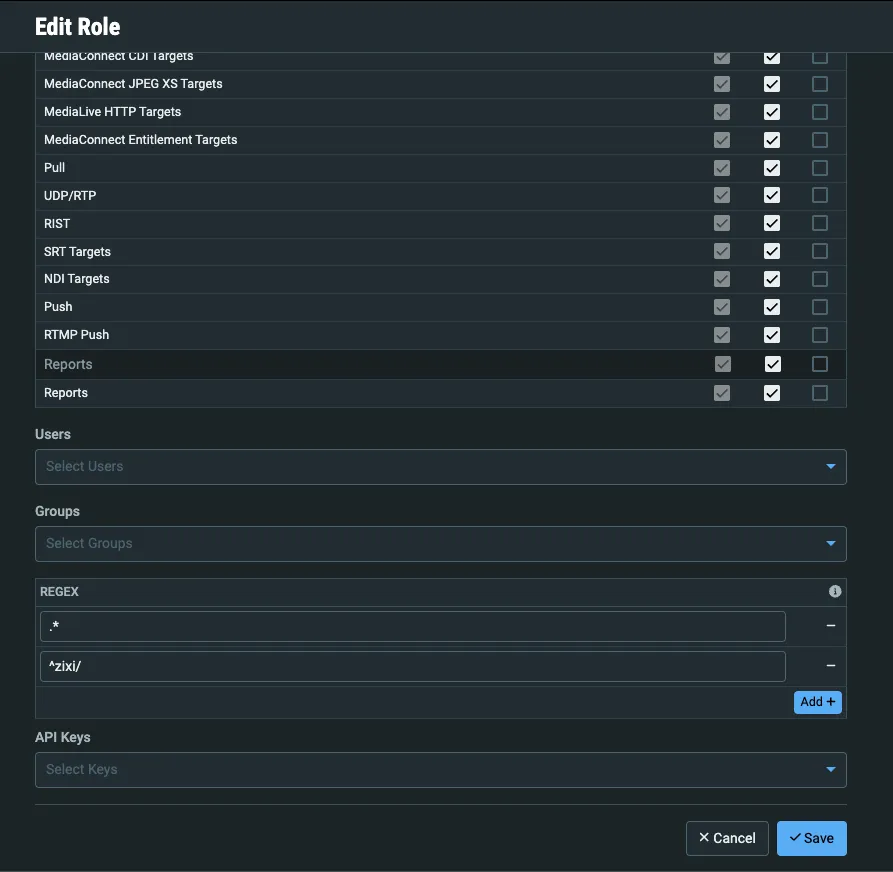Click the greyed checkbox for NDI Targets
The width and height of the screenshot is (893, 872).
722,279
